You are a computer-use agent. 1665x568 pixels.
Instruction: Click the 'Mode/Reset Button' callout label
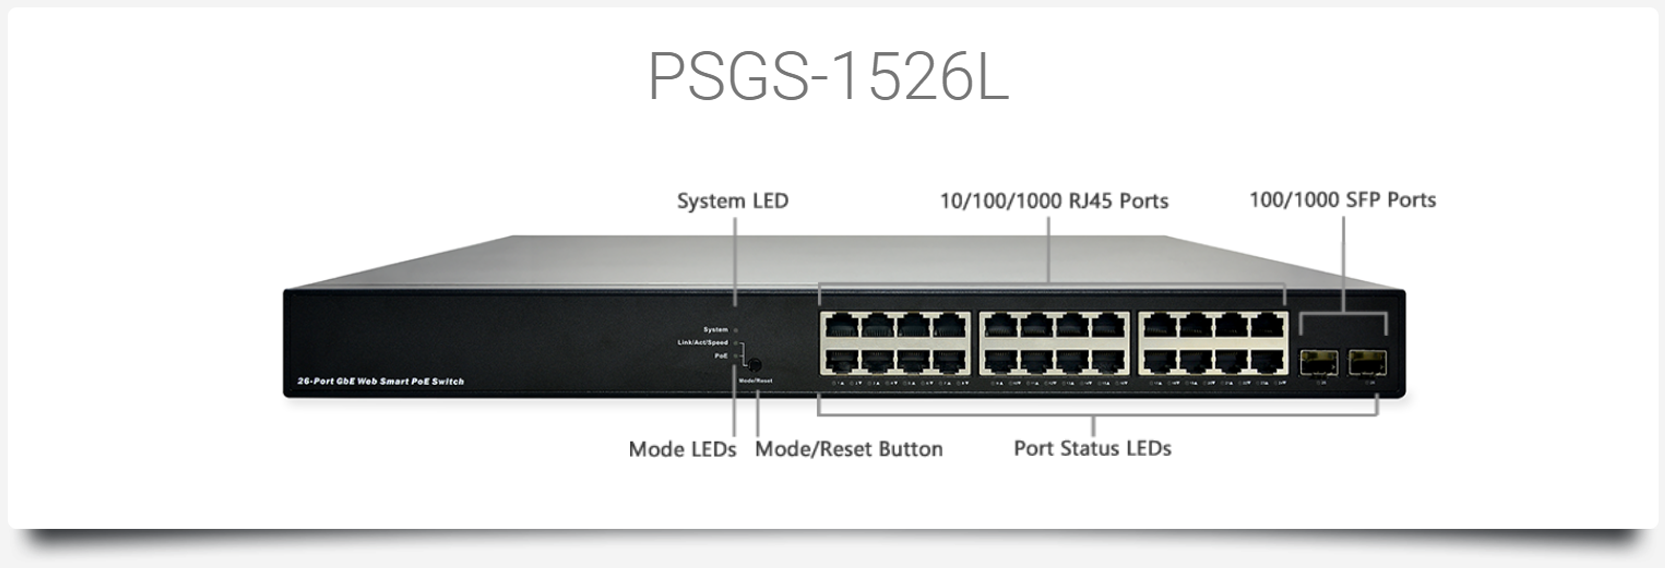pyautogui.click(x=849, y=449)
